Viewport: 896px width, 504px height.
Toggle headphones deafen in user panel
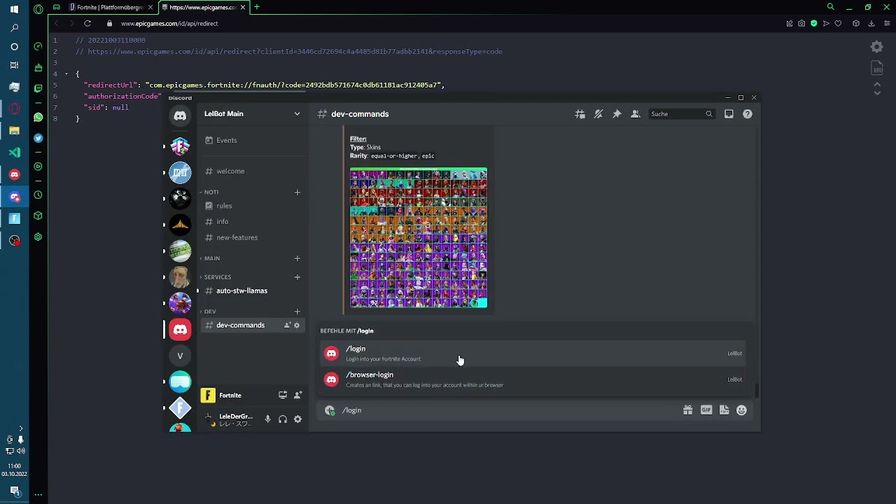click(x=282, y=419)
